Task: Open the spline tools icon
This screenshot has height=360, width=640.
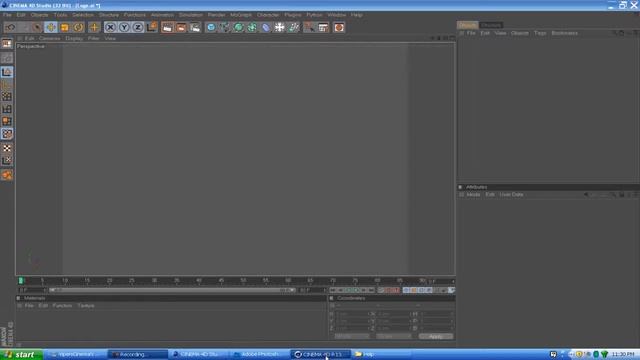Action: pos(225,27)
